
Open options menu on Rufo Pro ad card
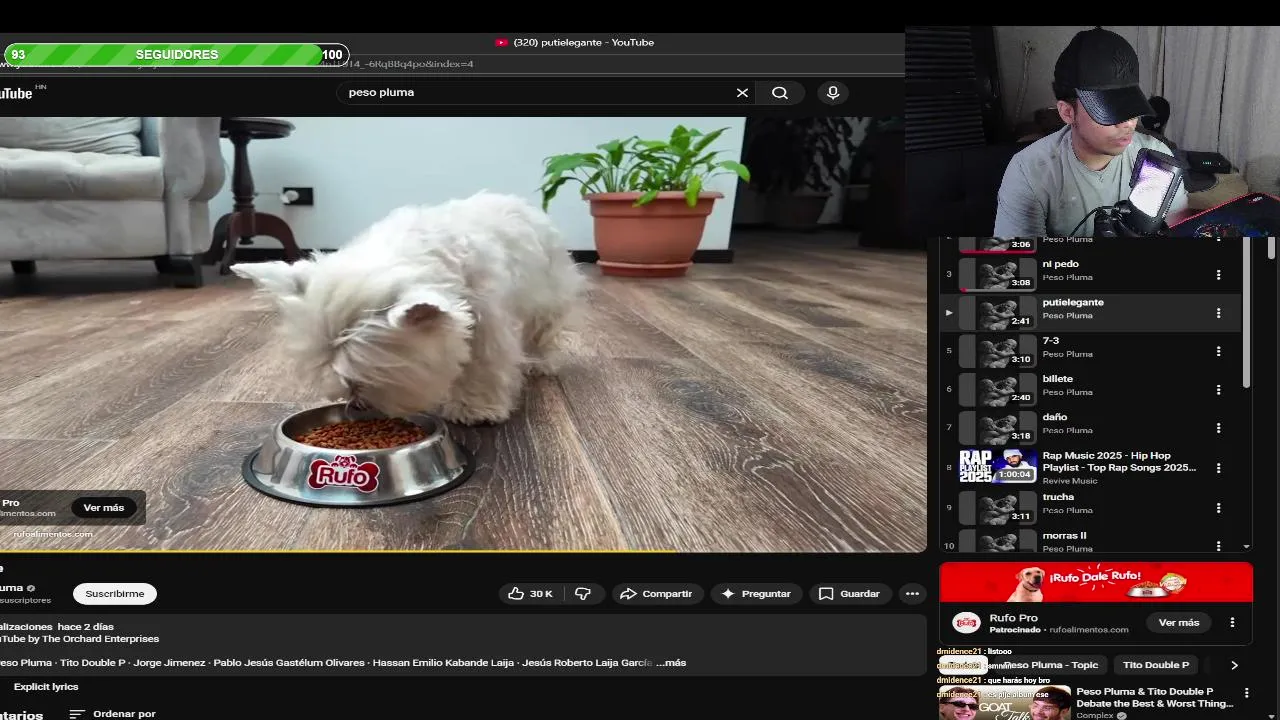pos(1232,622)
